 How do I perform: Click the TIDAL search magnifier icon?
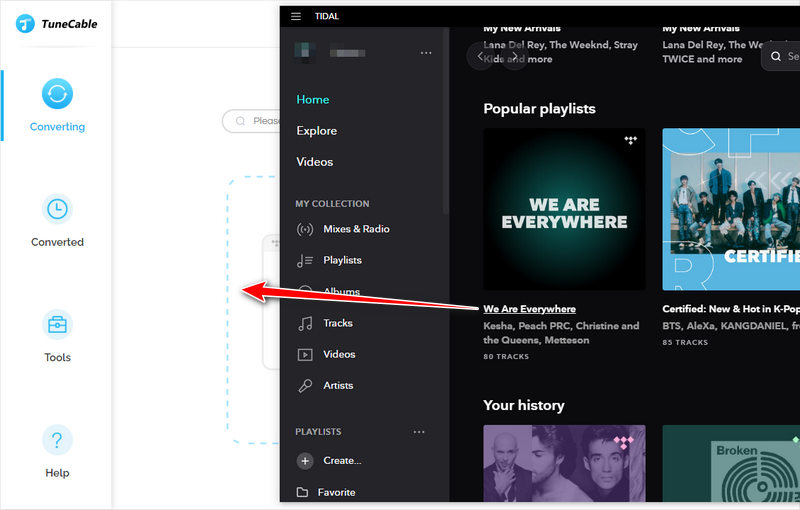pos(776,56)
